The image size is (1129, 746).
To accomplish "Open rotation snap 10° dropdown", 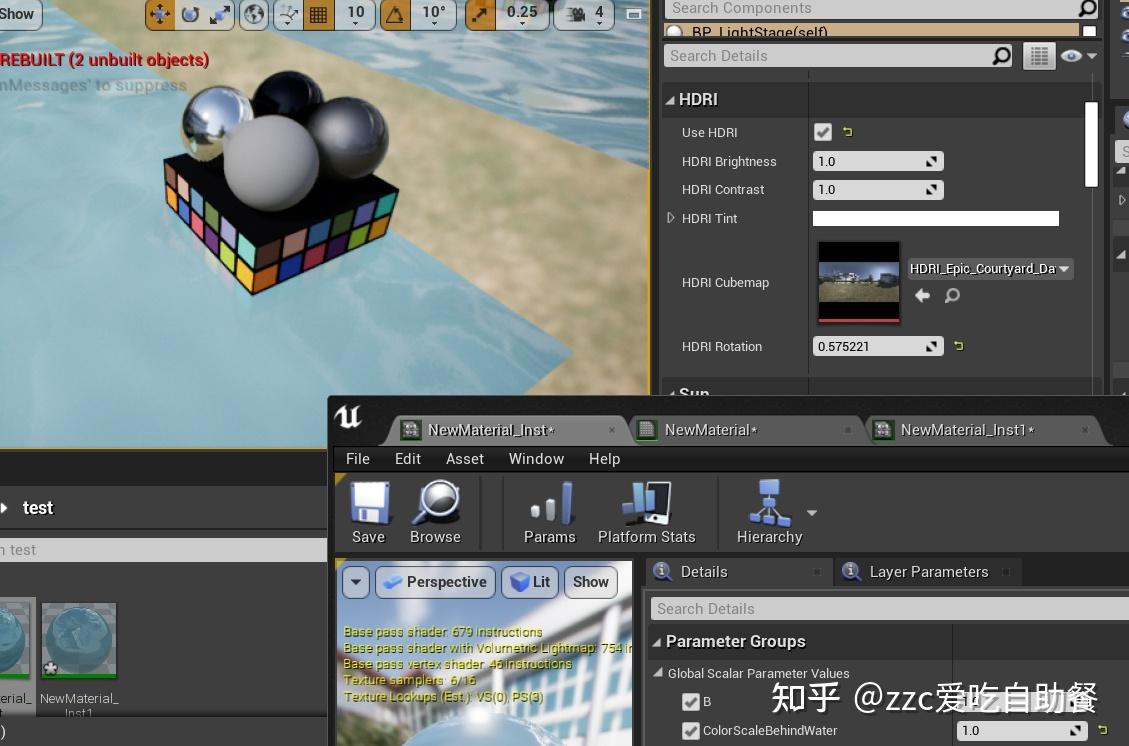I will coord(433,14).
